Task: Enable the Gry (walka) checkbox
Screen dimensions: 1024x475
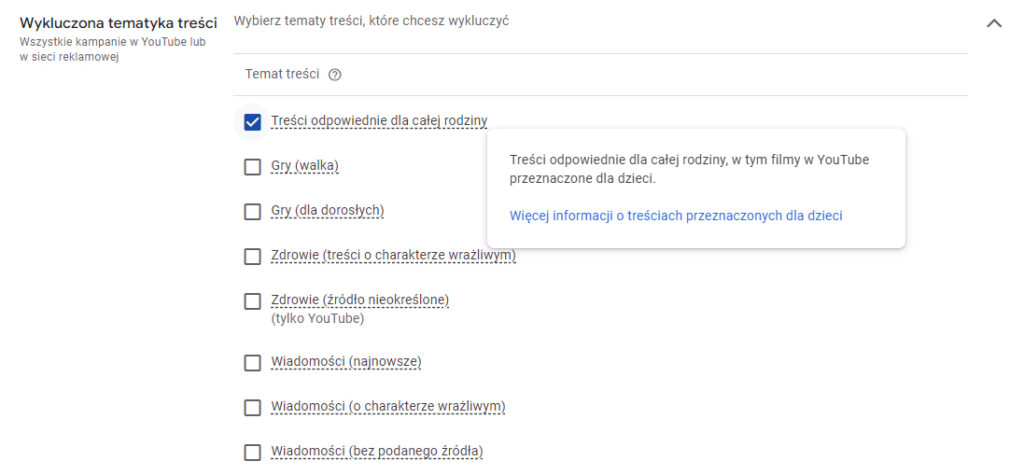Action: click(x=252, y=166)
